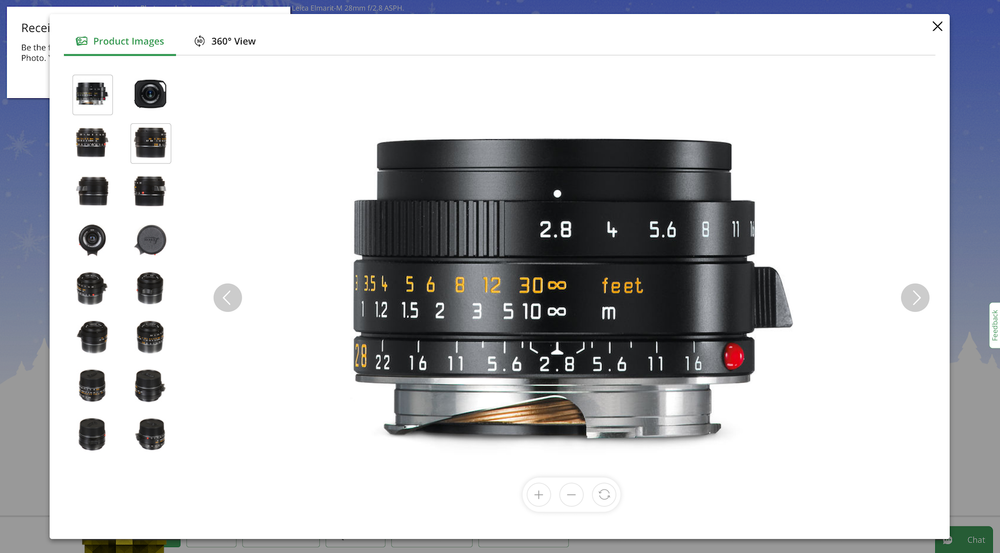The width and height of the screenshot is (1000, 553).
Task: Open the fifth-row left angled lens thumbnail
Action: point(92,288)
